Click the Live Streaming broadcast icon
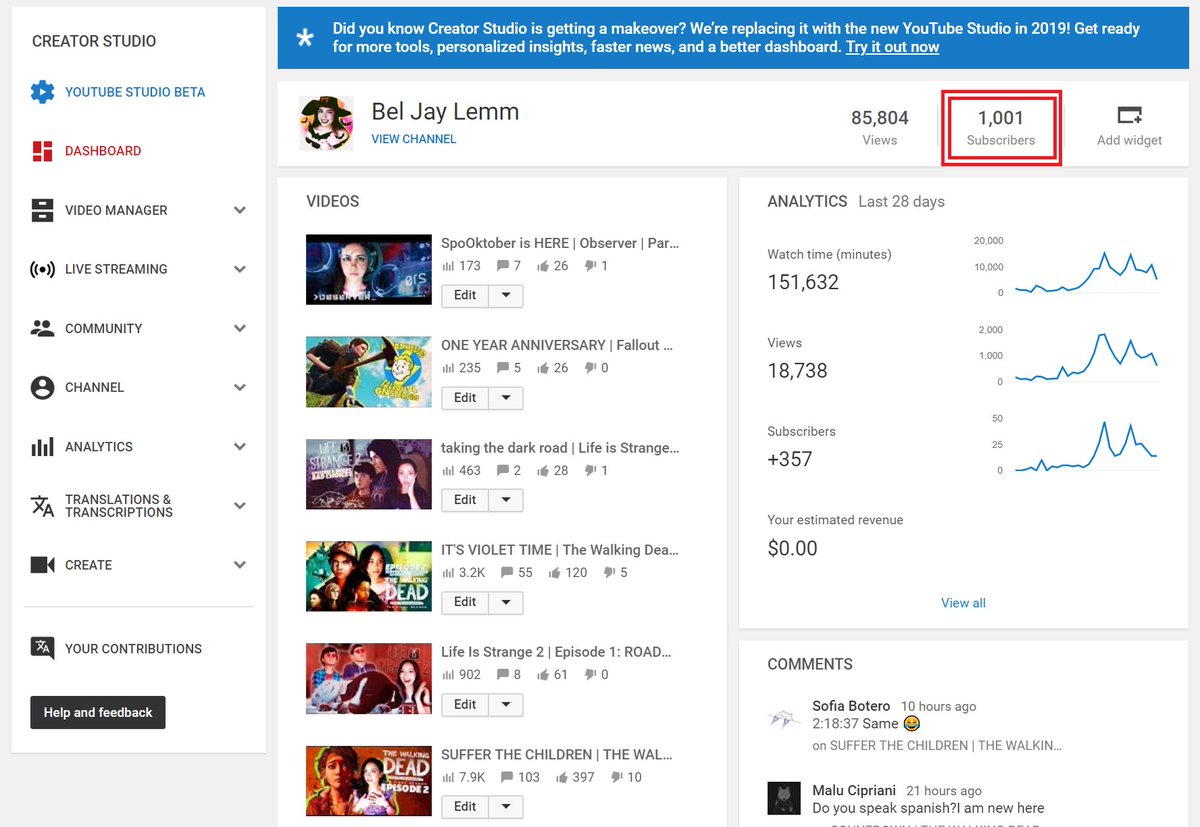 [x=42, y=269]
